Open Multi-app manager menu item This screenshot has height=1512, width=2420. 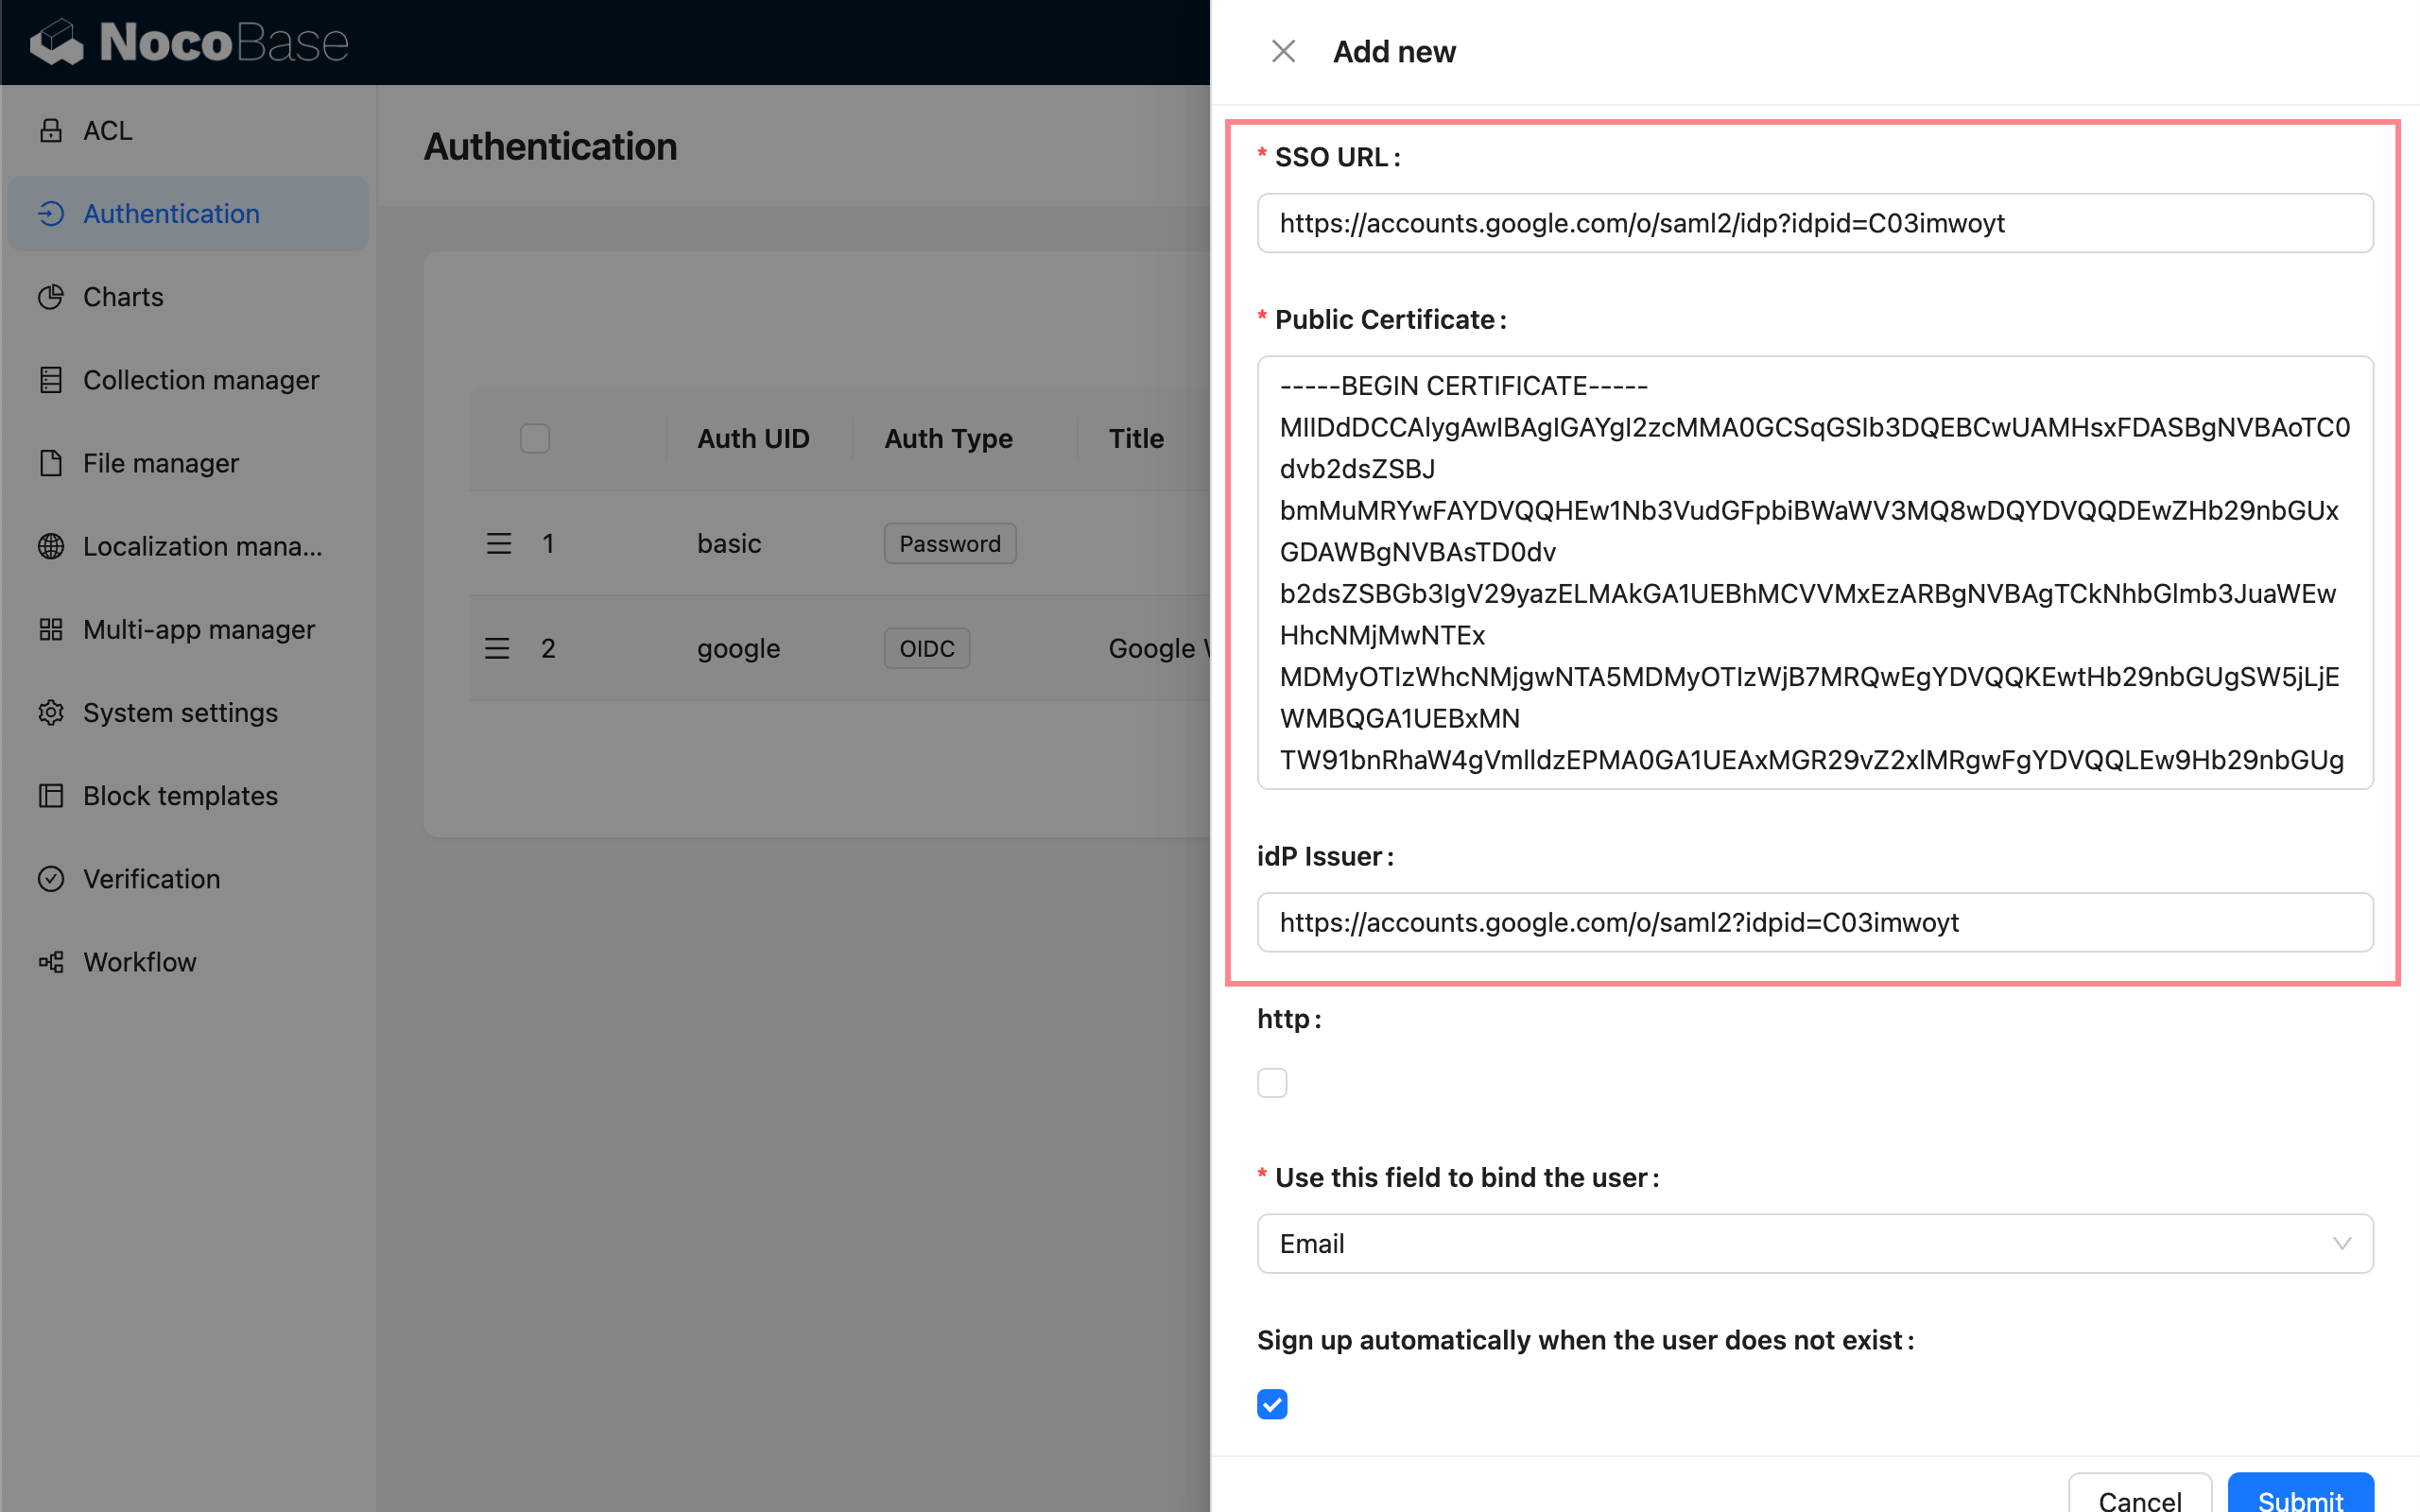click(199, 630)
